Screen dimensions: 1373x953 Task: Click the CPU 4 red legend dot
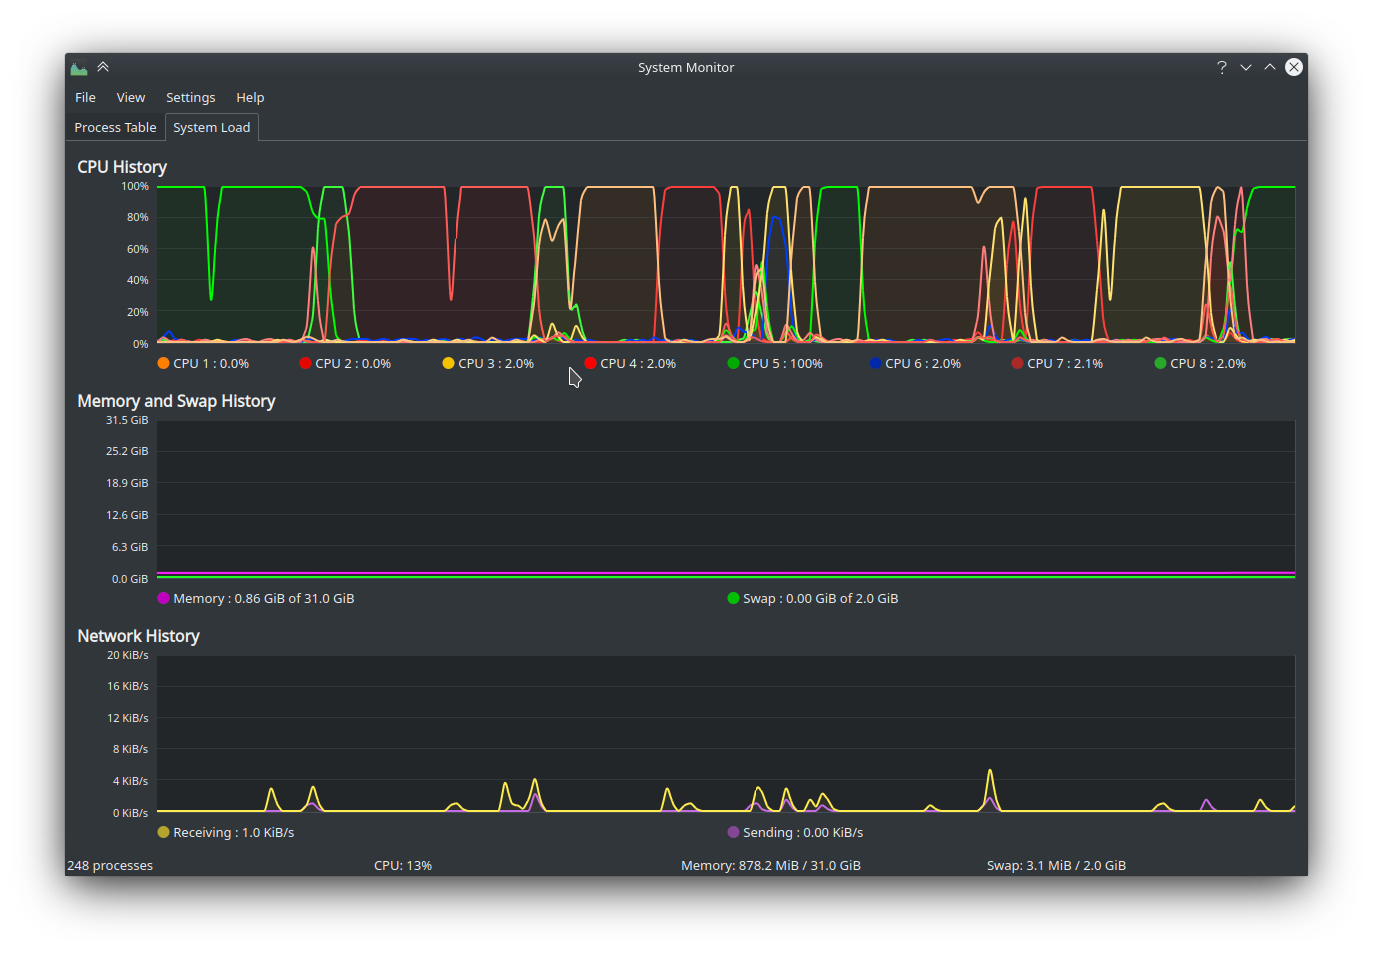pos(590,363)
